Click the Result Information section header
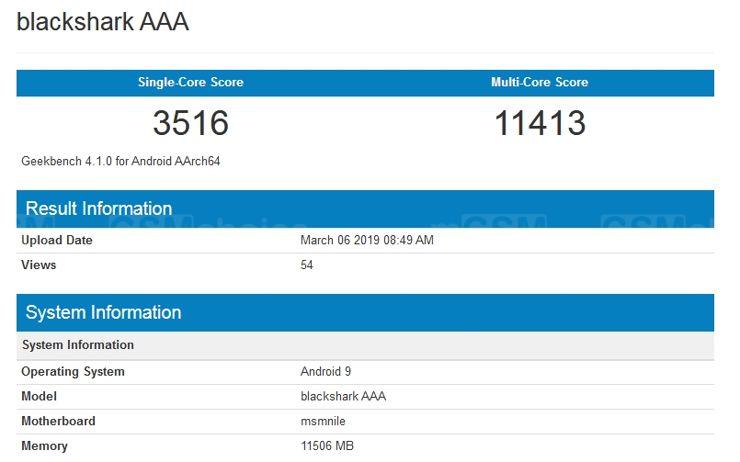Viewport: 740px width, 462px height. 365,209
